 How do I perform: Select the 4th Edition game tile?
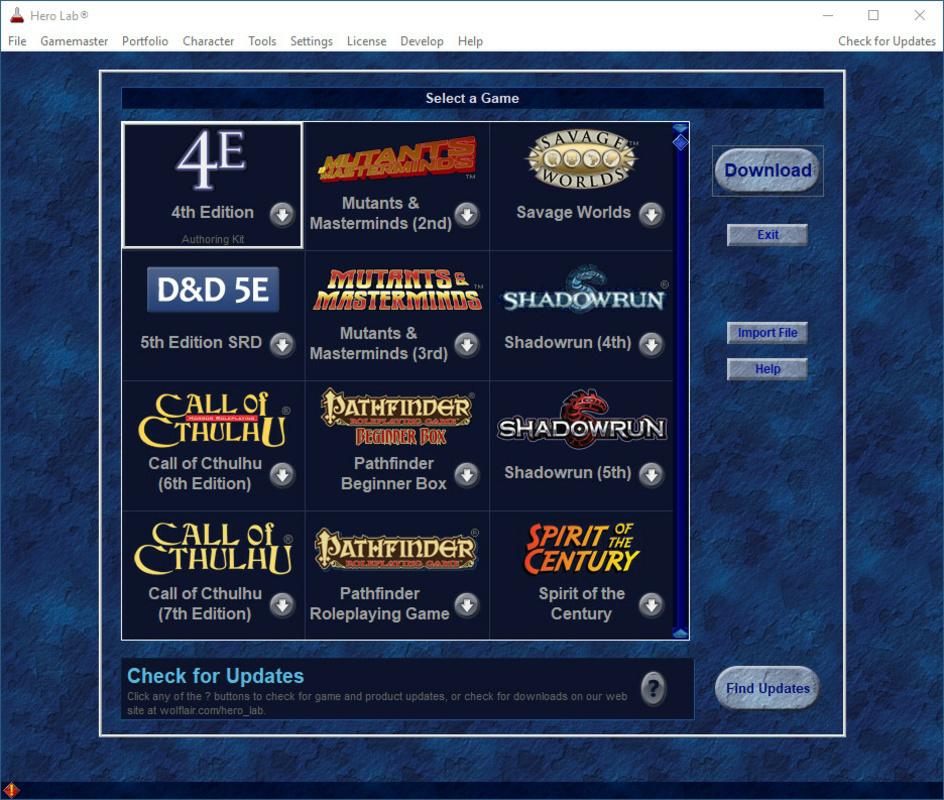tap(210, 185)
